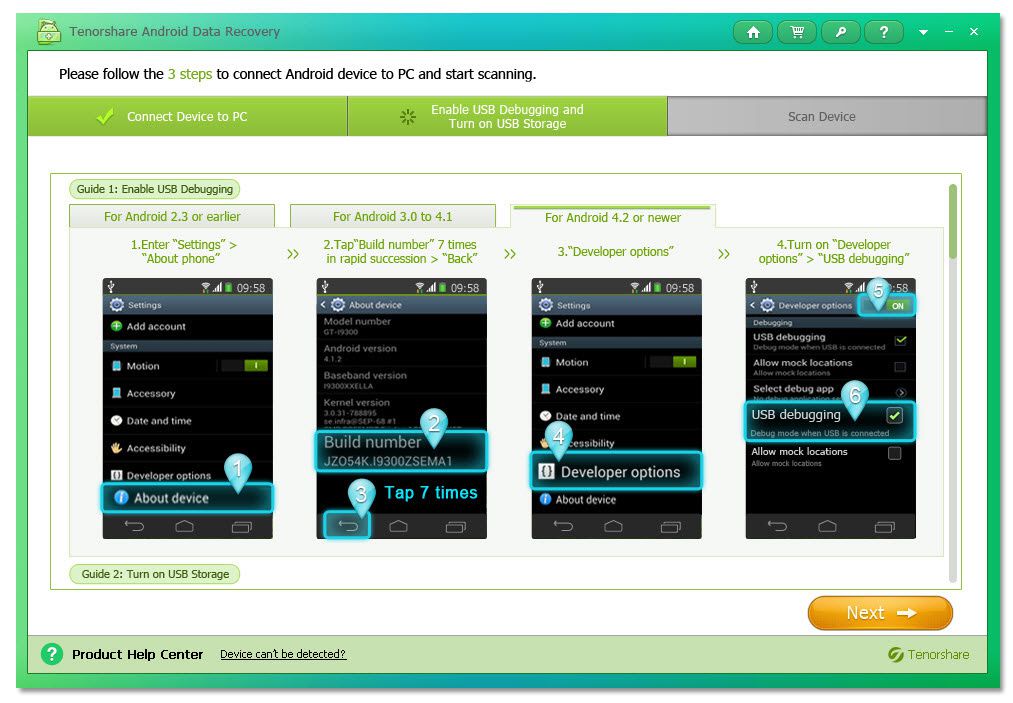Image resolution: width=1013 pixels, height=703 pixels.
Task: Expand Guide 2: Turn on USB Storage
Action: click(154, 574)
